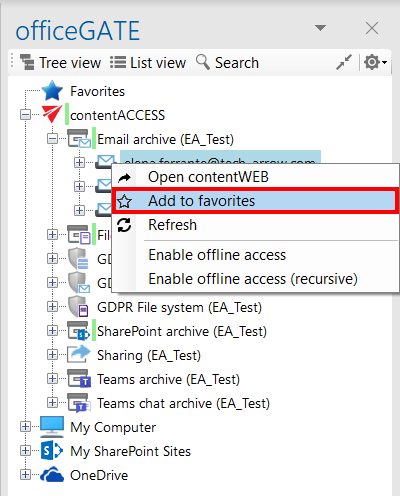
Task: Click the OneDrive cloud icon
Action: pyautogui.click(x=52, y=475)
